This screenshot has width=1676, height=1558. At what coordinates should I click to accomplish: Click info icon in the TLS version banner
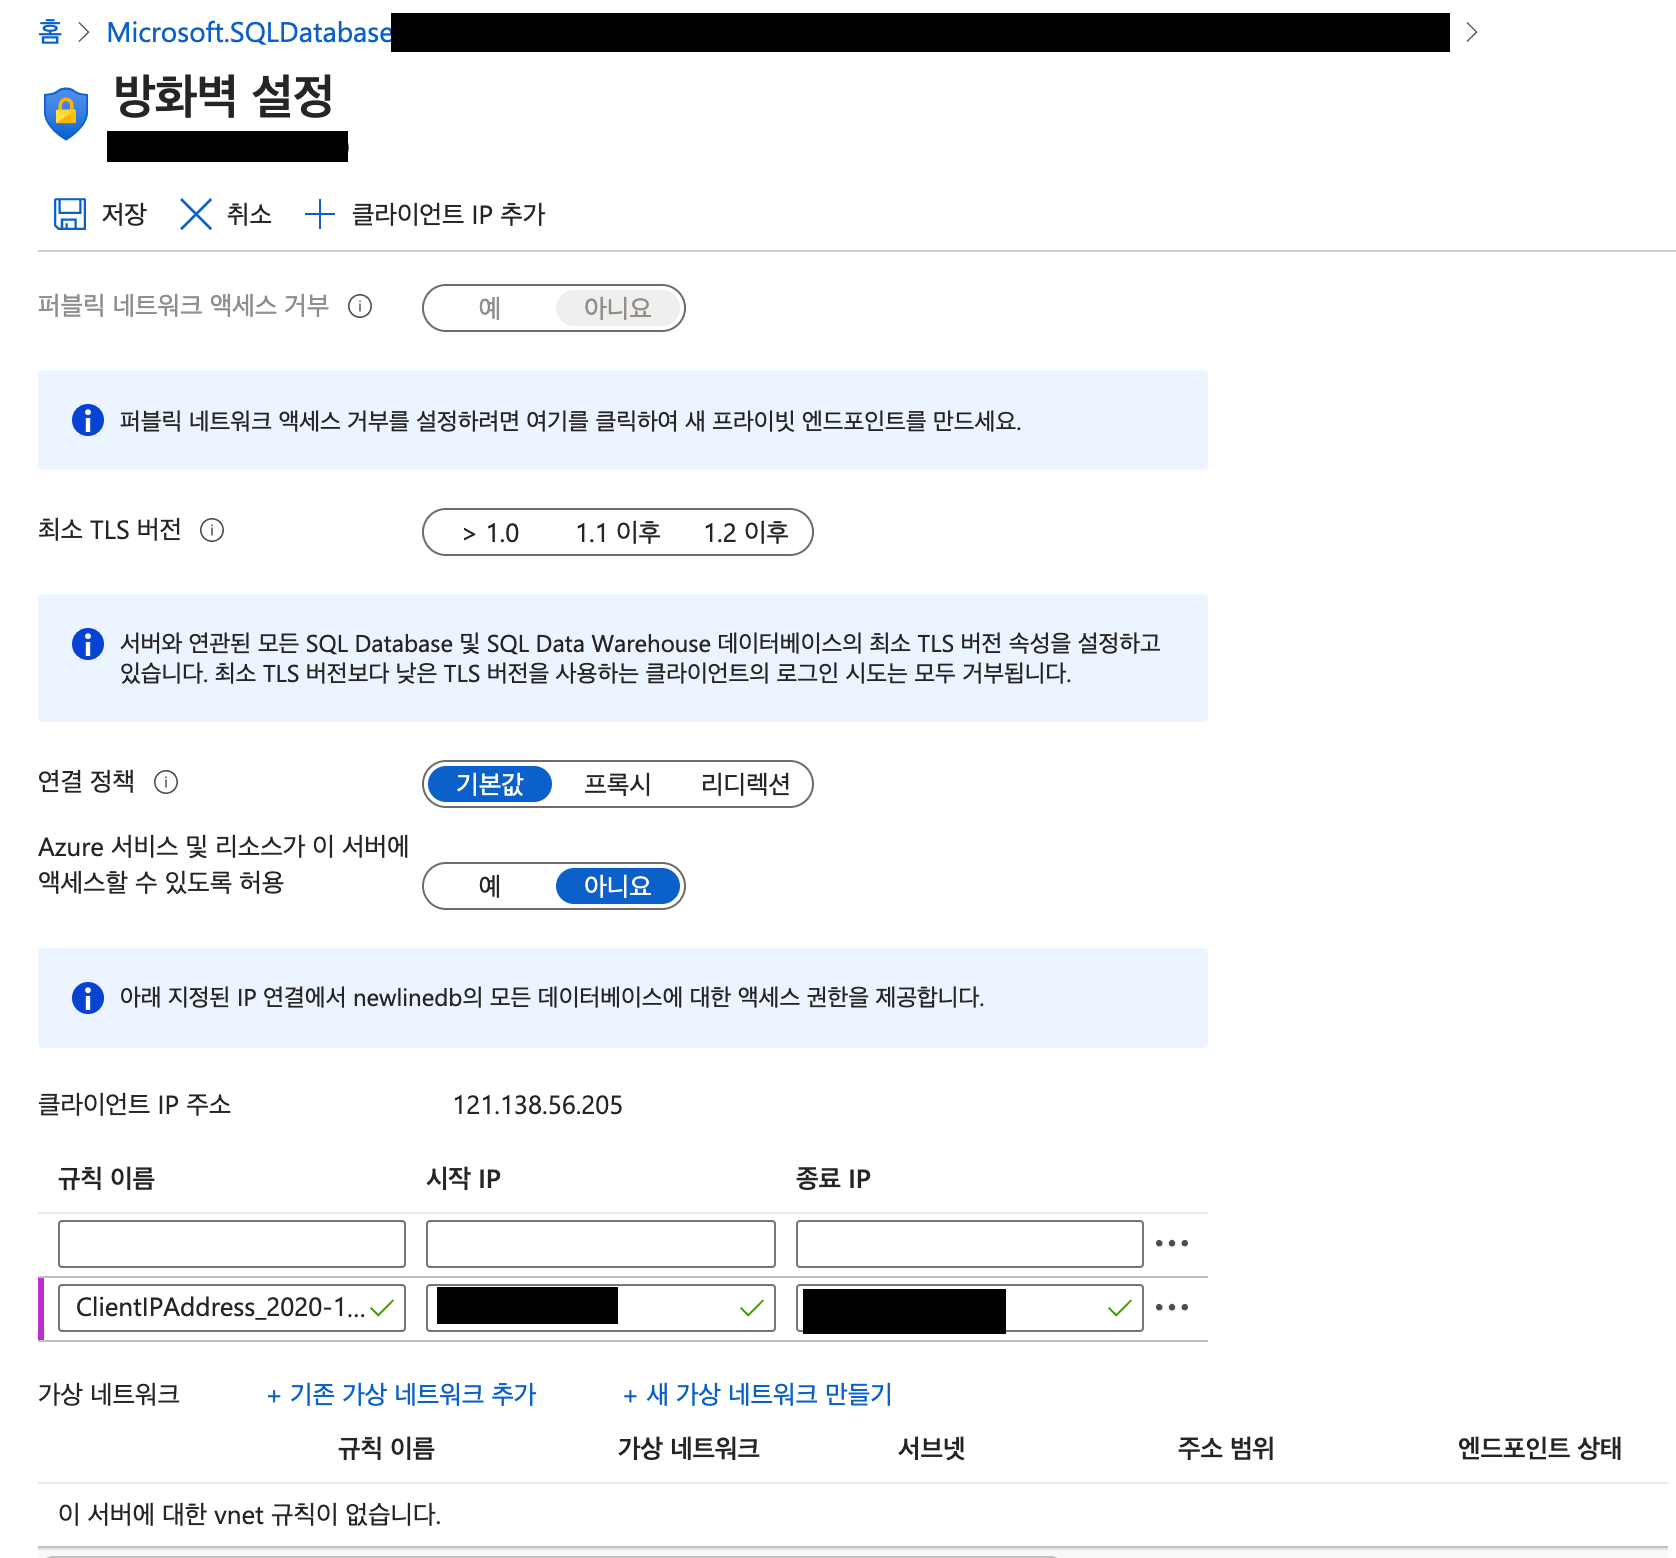[x=88, y=644]
